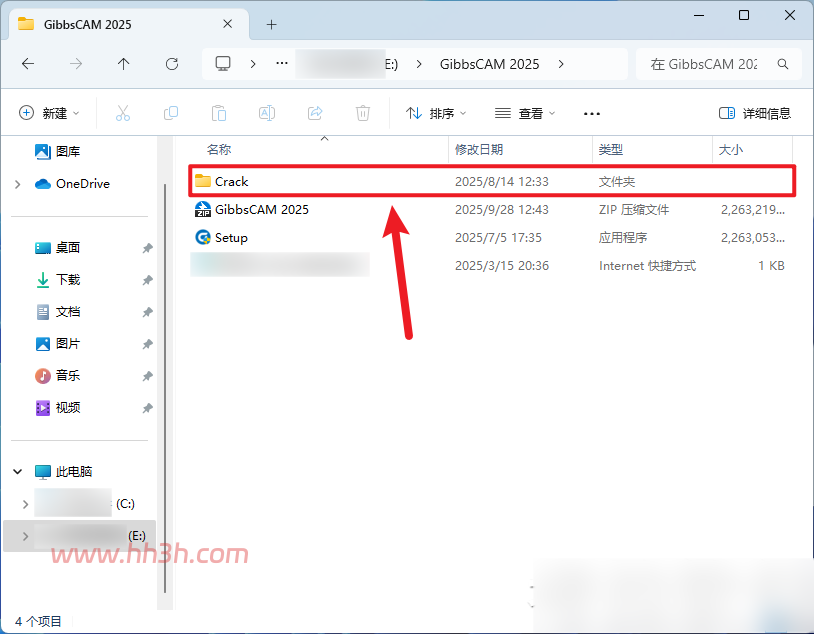Open the 排序 sort dropdown
814x634 pixels.
click(x=436, y=113)
